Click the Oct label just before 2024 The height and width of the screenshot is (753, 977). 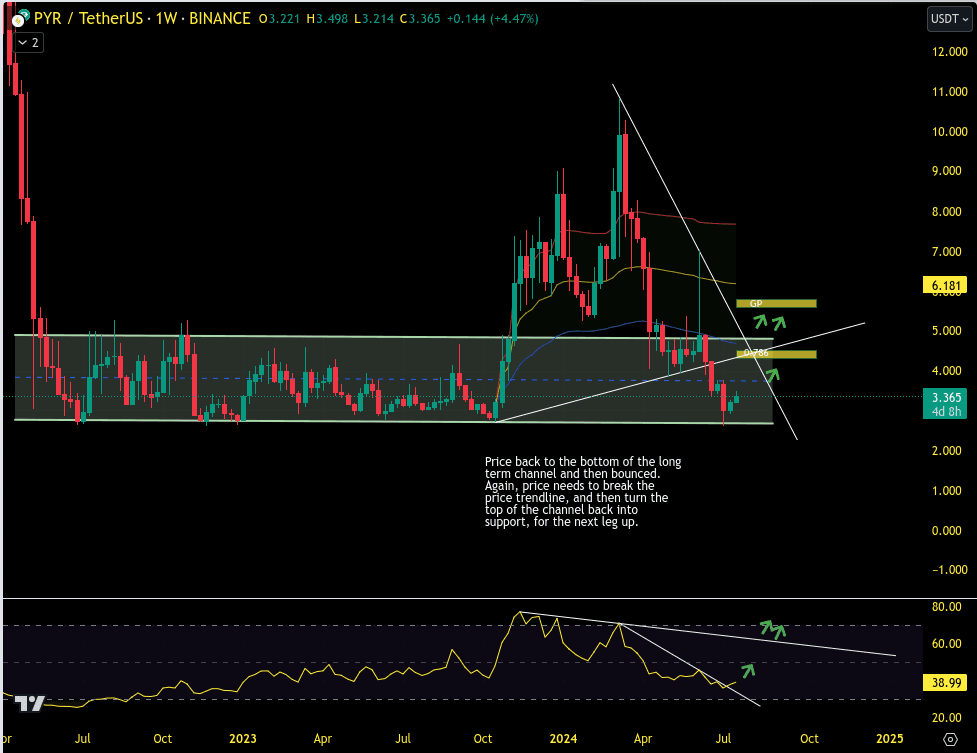pos(483,739)
